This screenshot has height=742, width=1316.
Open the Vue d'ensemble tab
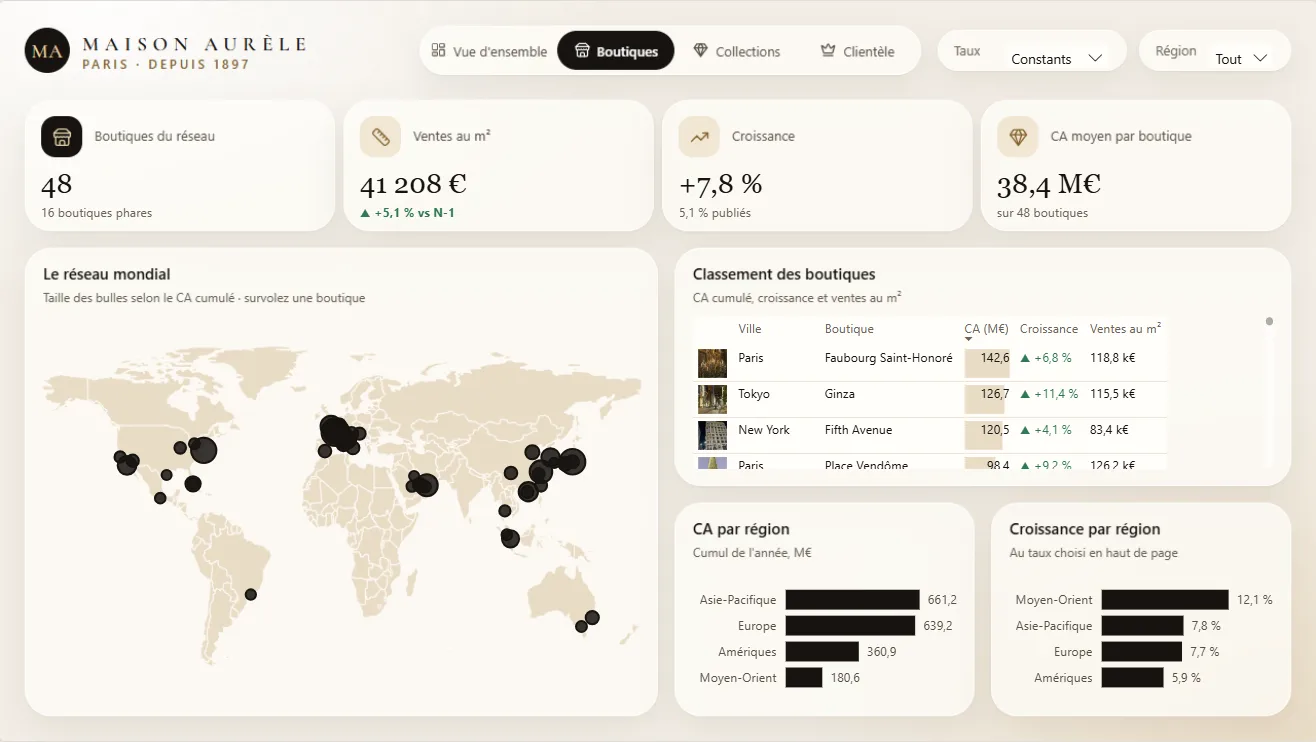(x=489, y=51)
